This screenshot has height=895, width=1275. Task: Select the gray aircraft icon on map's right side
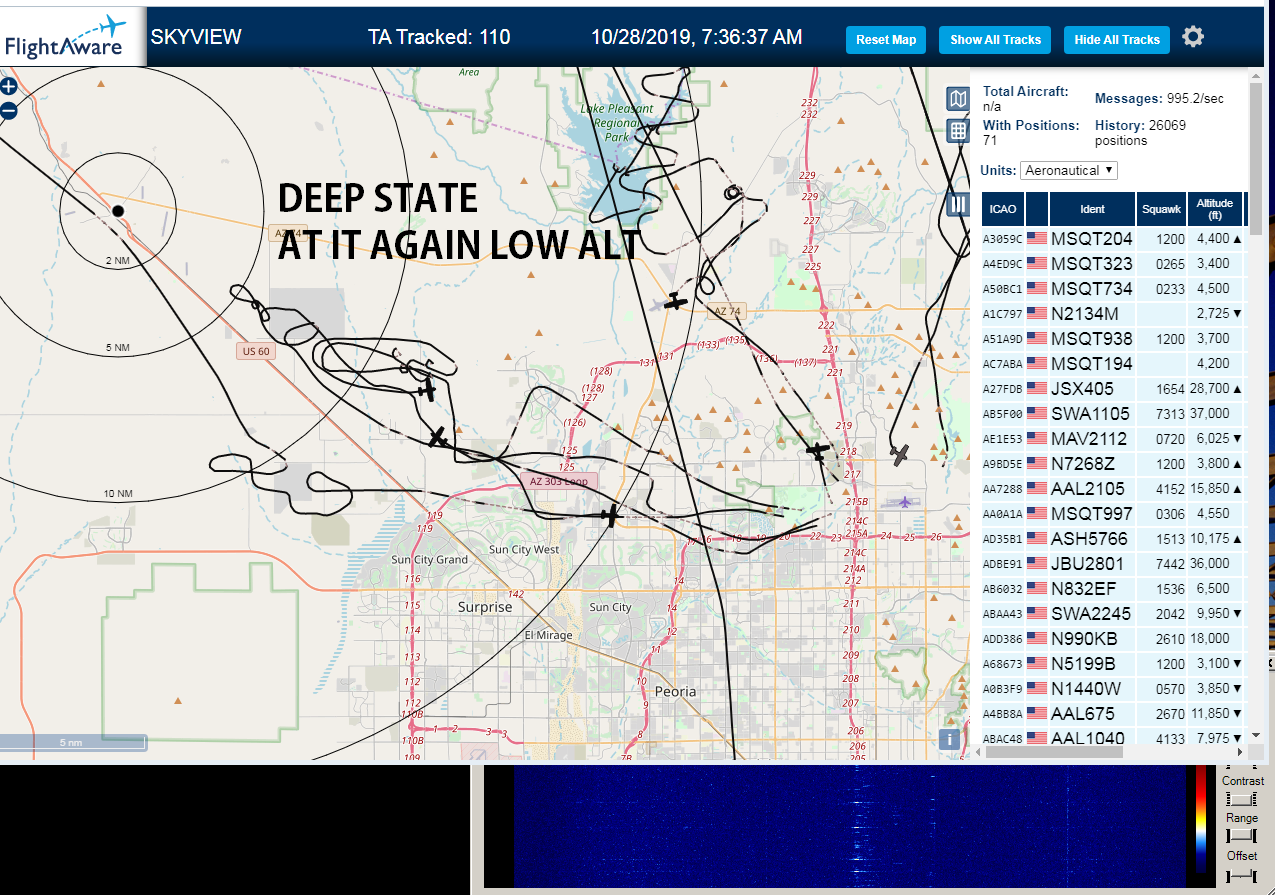click(x=900, y=455)
